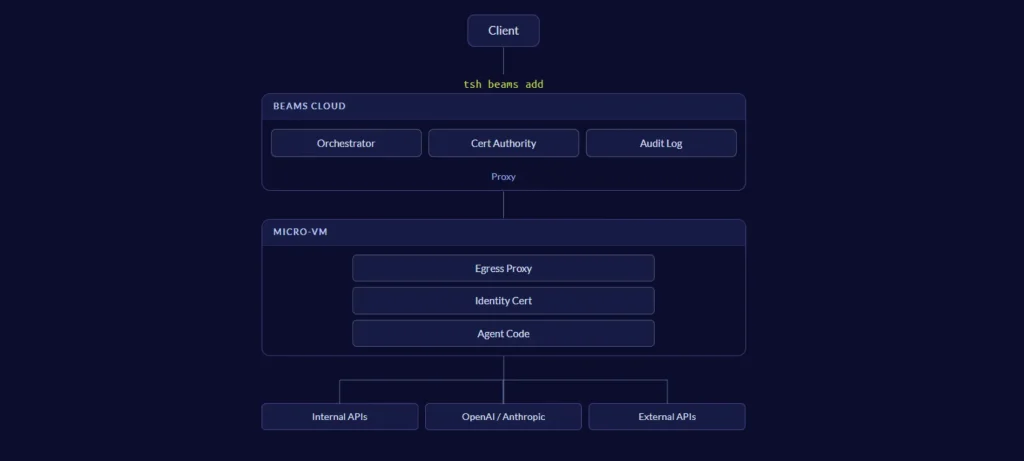Click connector line between Beams Cloud and Micro-VM
This screenshot has height=461, width=1024.
[503, 205]
